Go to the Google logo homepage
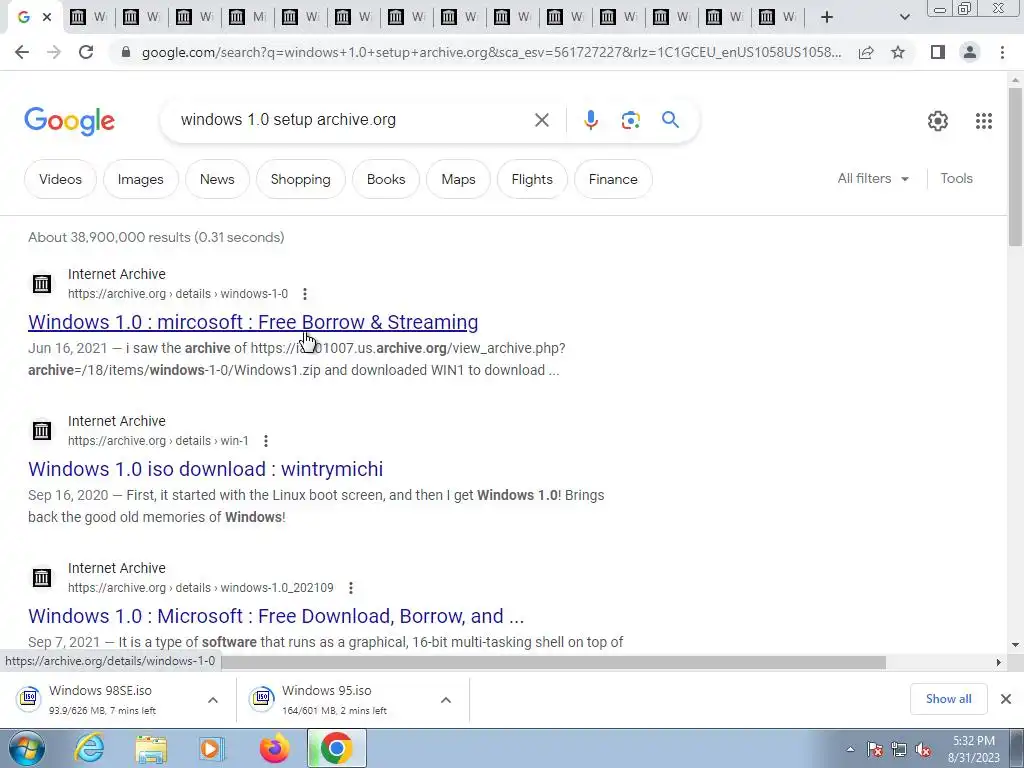Screen dimensions: 1024x768 (69, 121)
